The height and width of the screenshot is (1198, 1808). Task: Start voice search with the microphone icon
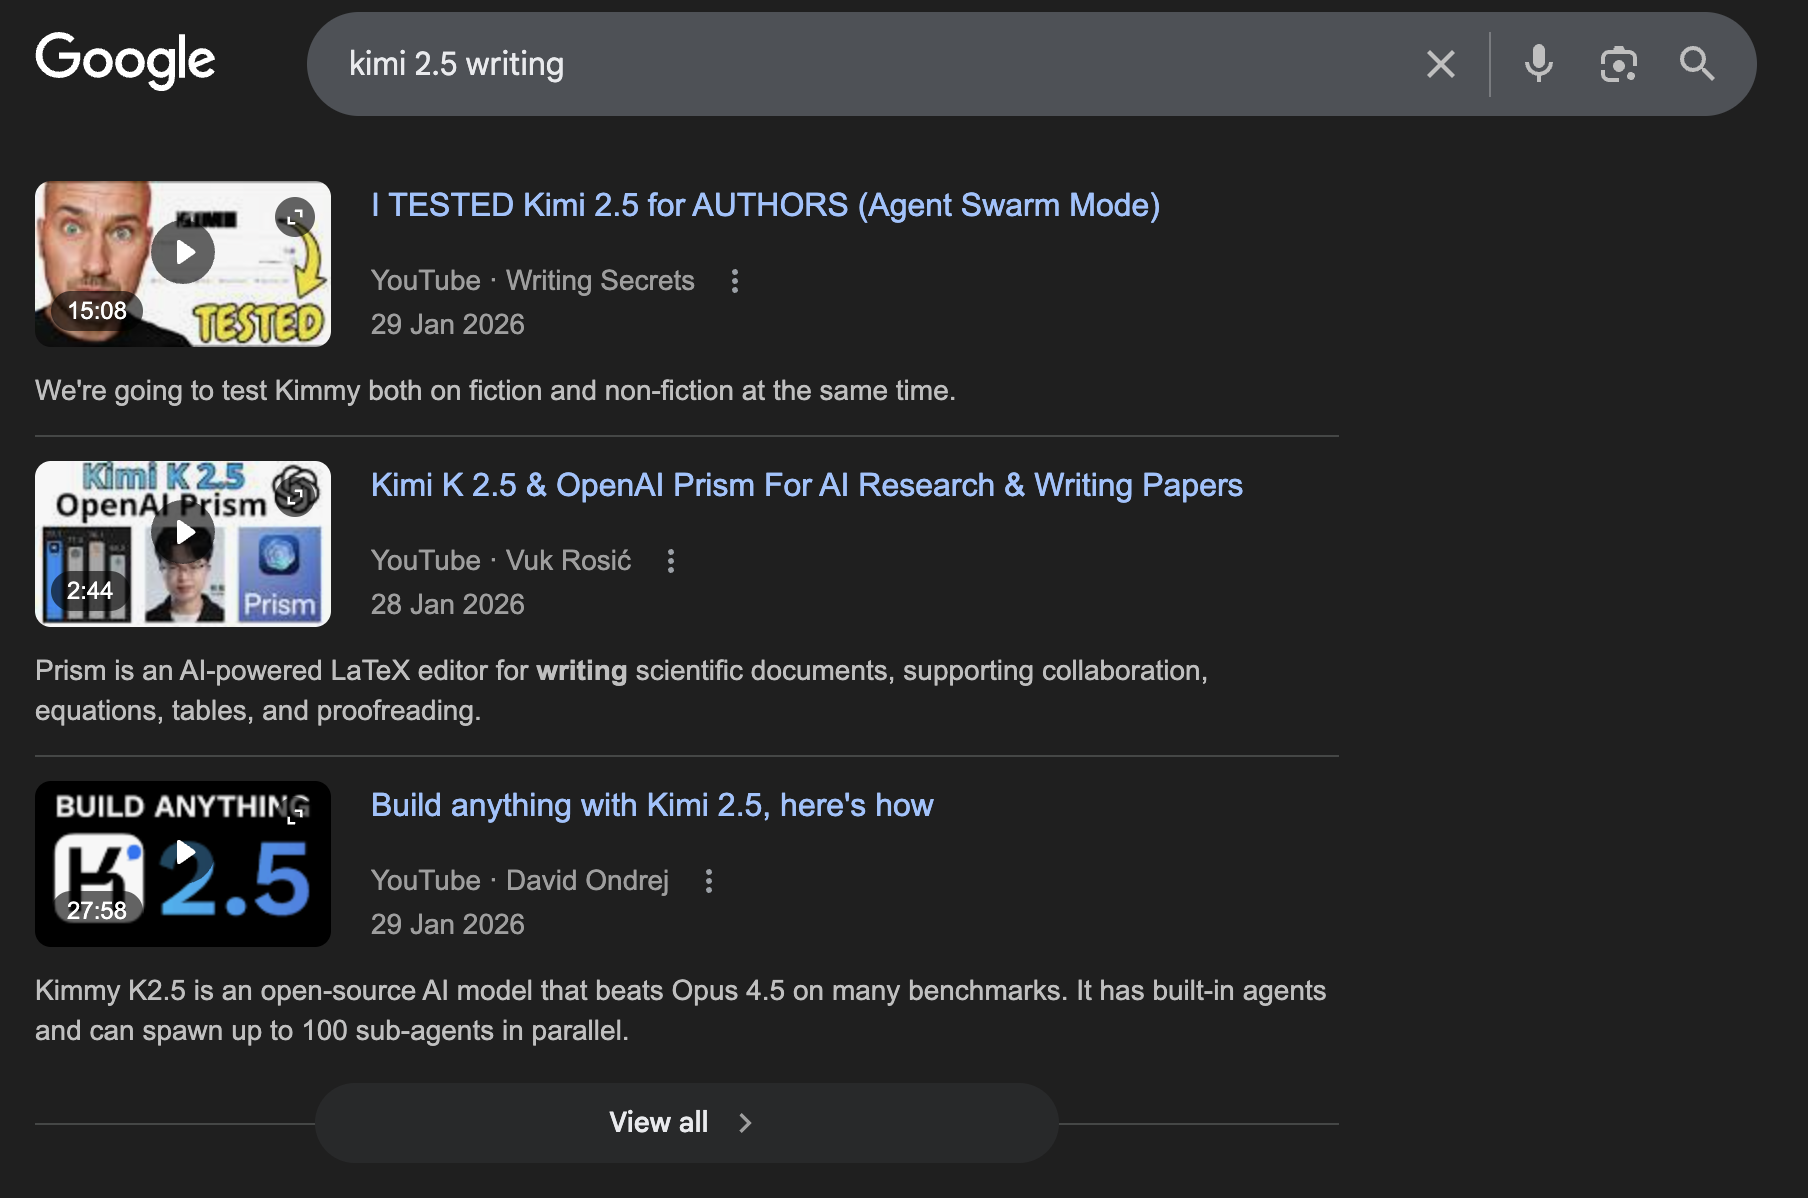click(x=1538, y=64)
